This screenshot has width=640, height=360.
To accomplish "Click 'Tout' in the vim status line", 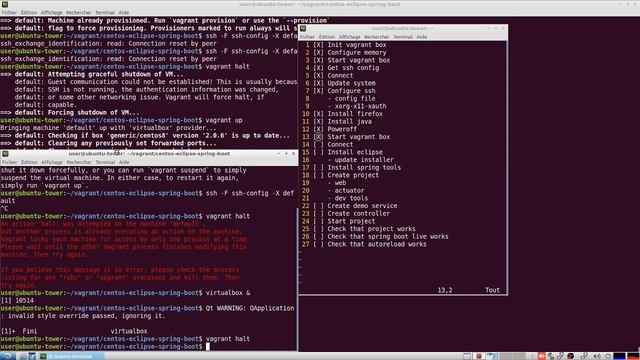I will coord(492,290).
